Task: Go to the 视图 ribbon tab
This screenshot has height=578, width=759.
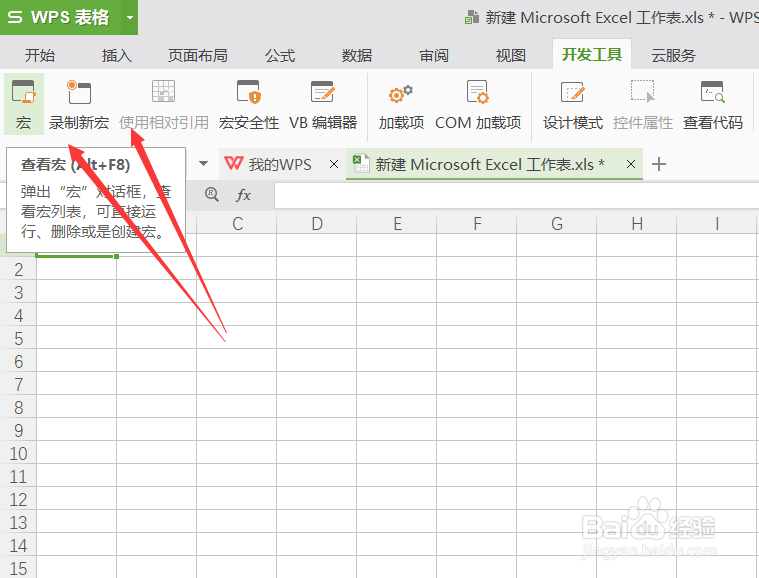Action: click(x=511, y=55)
